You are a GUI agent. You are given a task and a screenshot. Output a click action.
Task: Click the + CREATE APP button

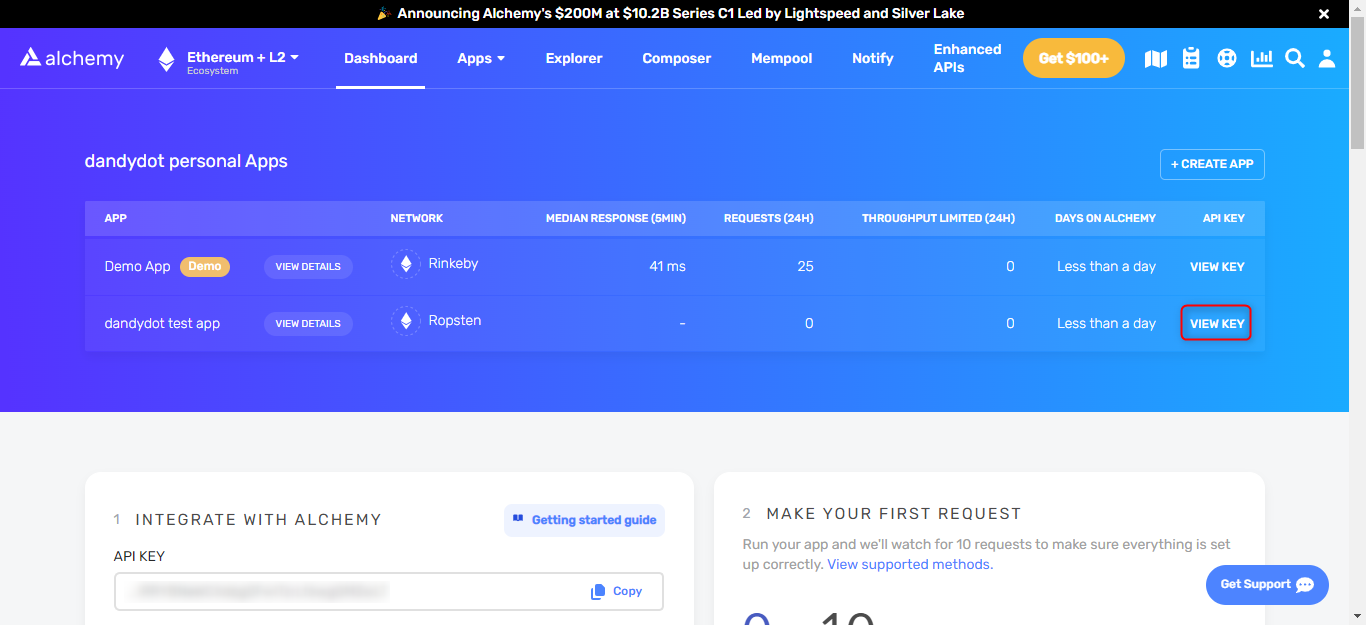tap(1212, 164)
